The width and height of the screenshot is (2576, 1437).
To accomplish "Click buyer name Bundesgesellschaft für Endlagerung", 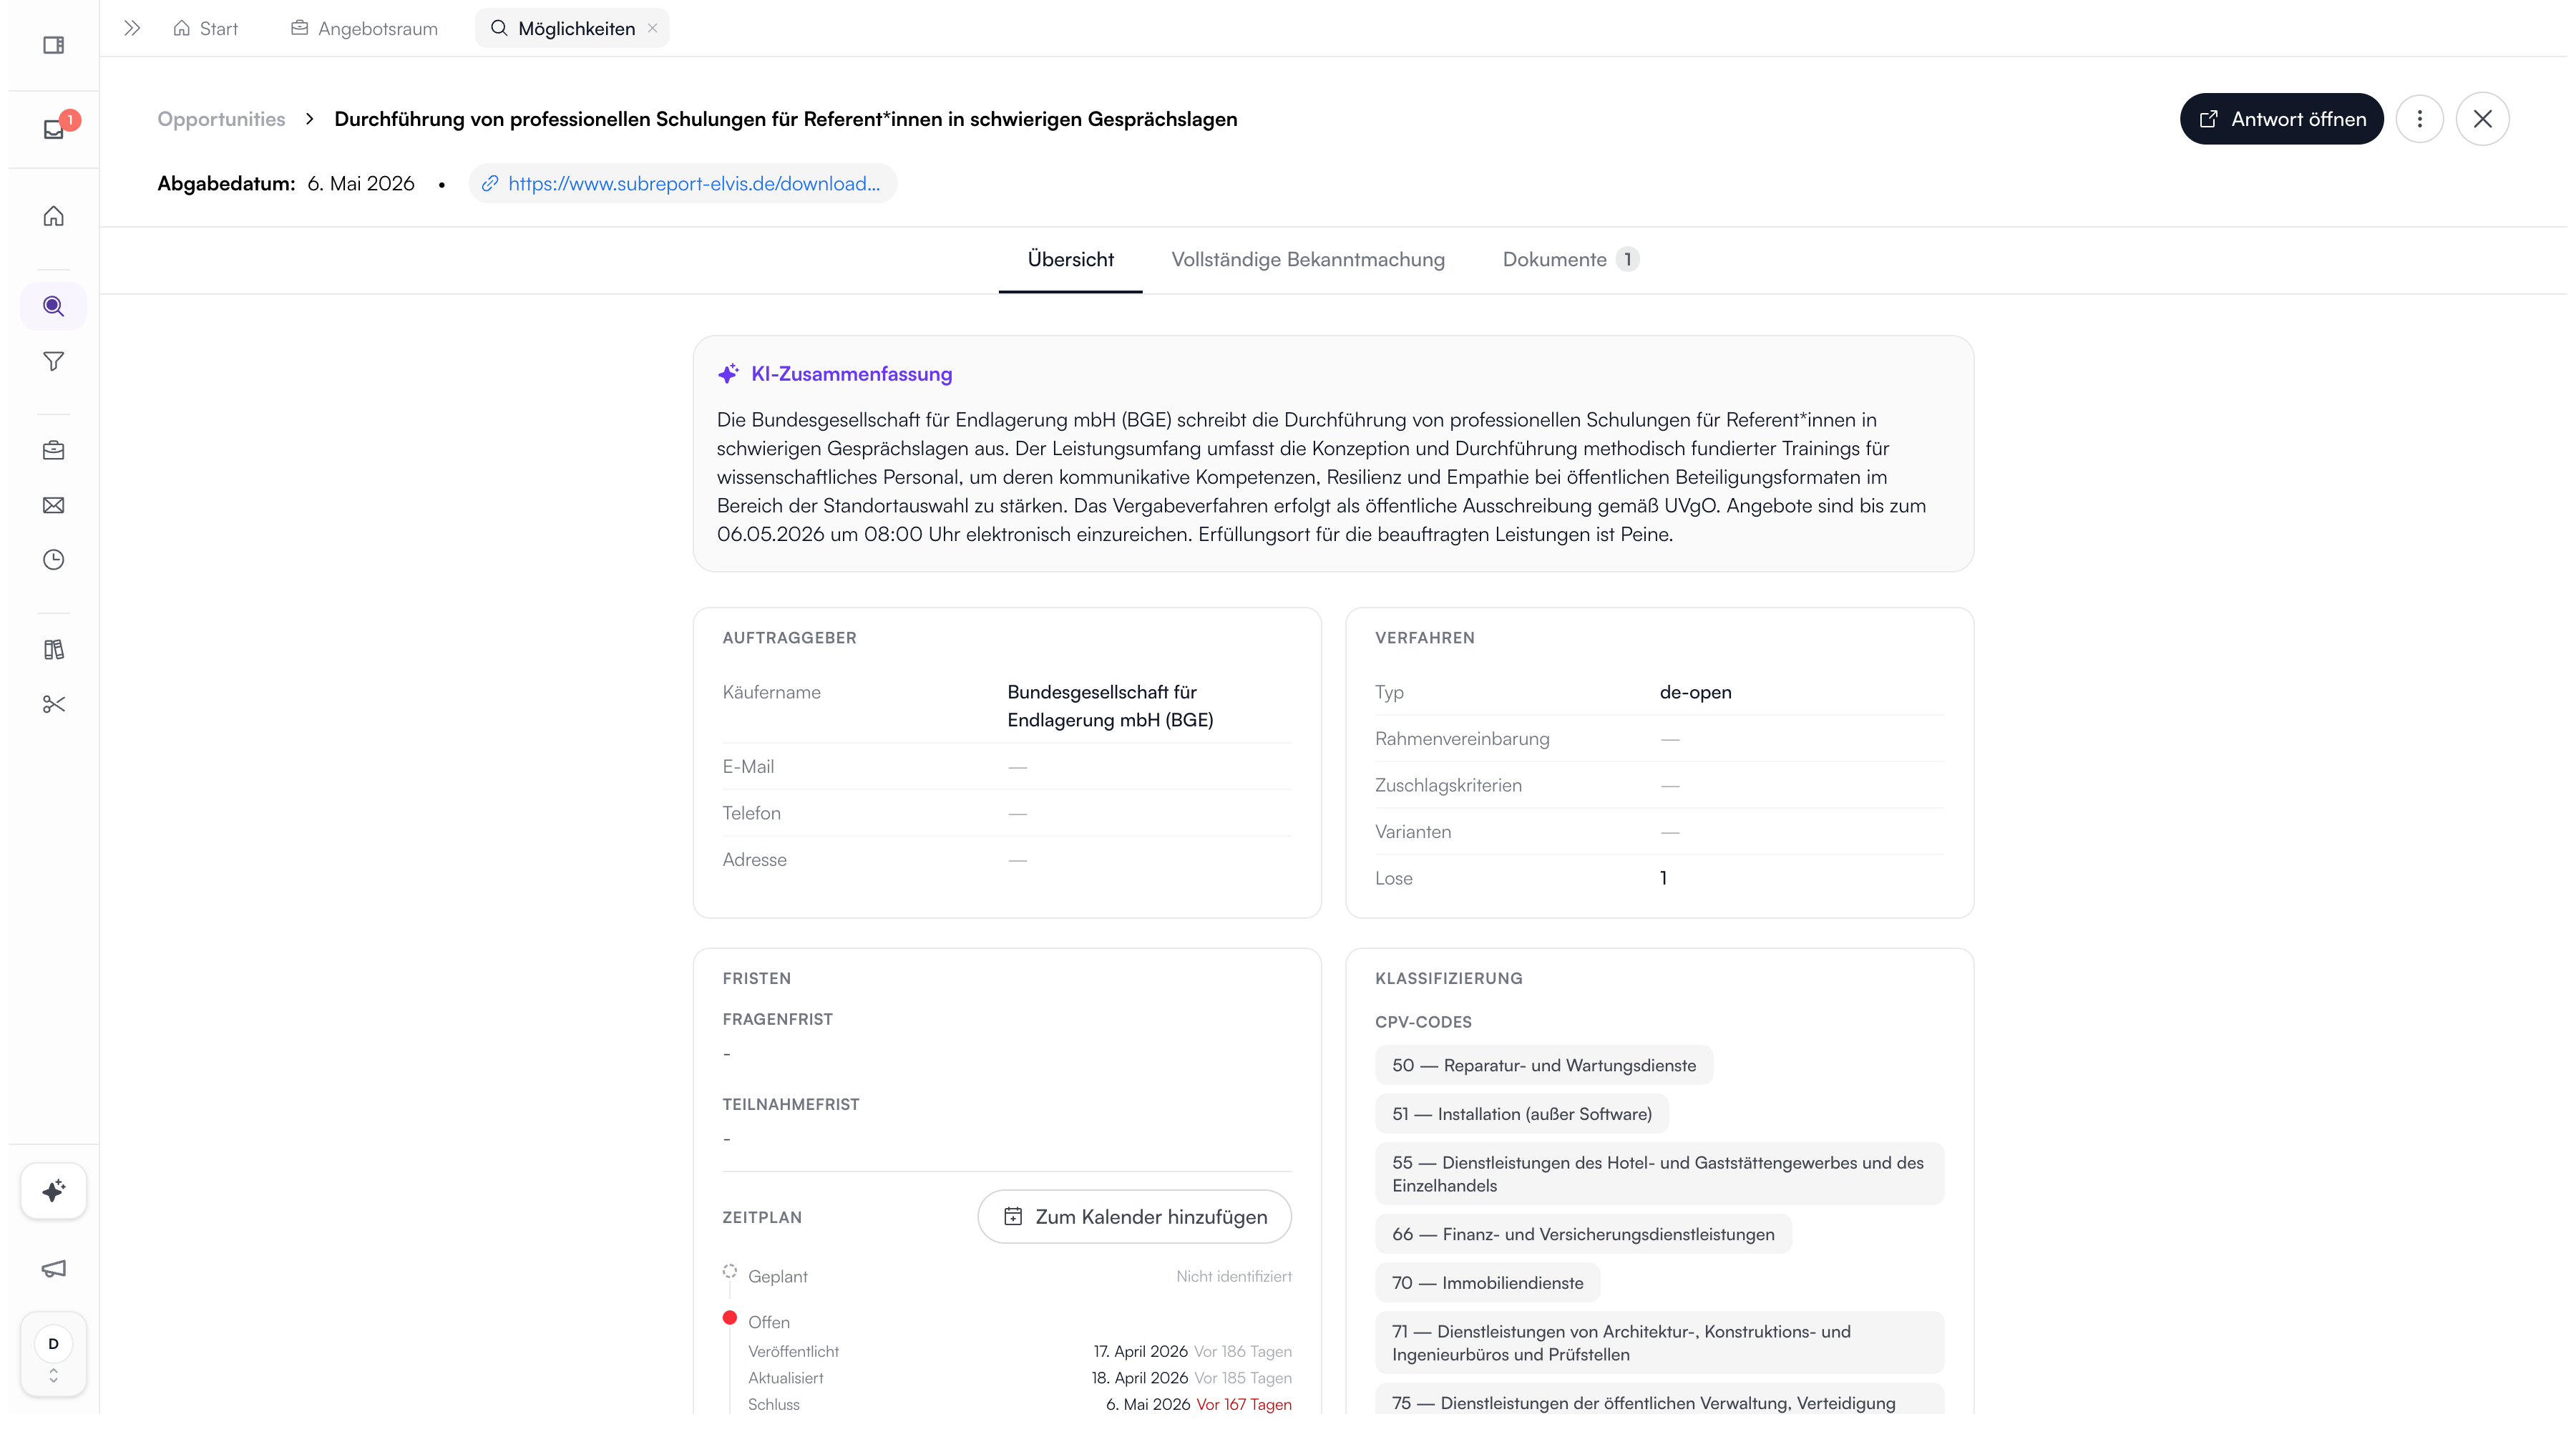I will pos(1110,706).
